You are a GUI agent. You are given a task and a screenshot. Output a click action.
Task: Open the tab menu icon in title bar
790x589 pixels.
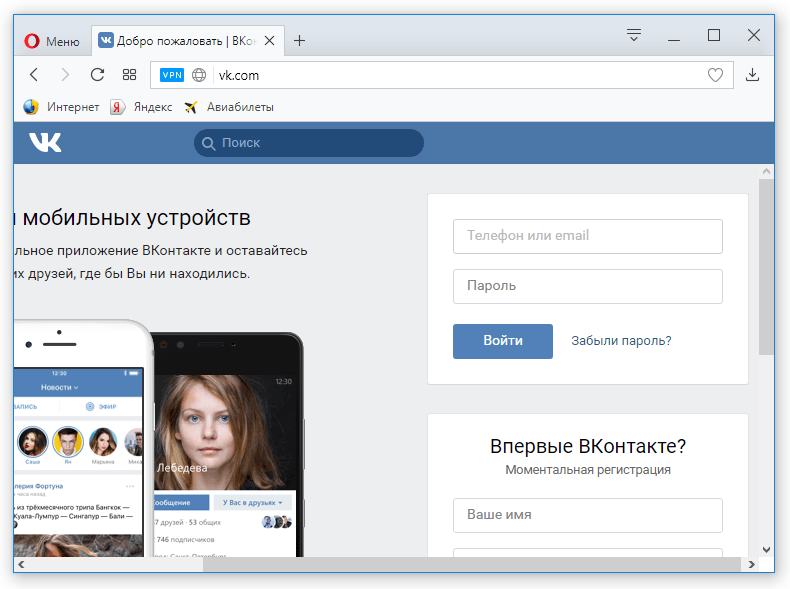(x=634, y=35)
